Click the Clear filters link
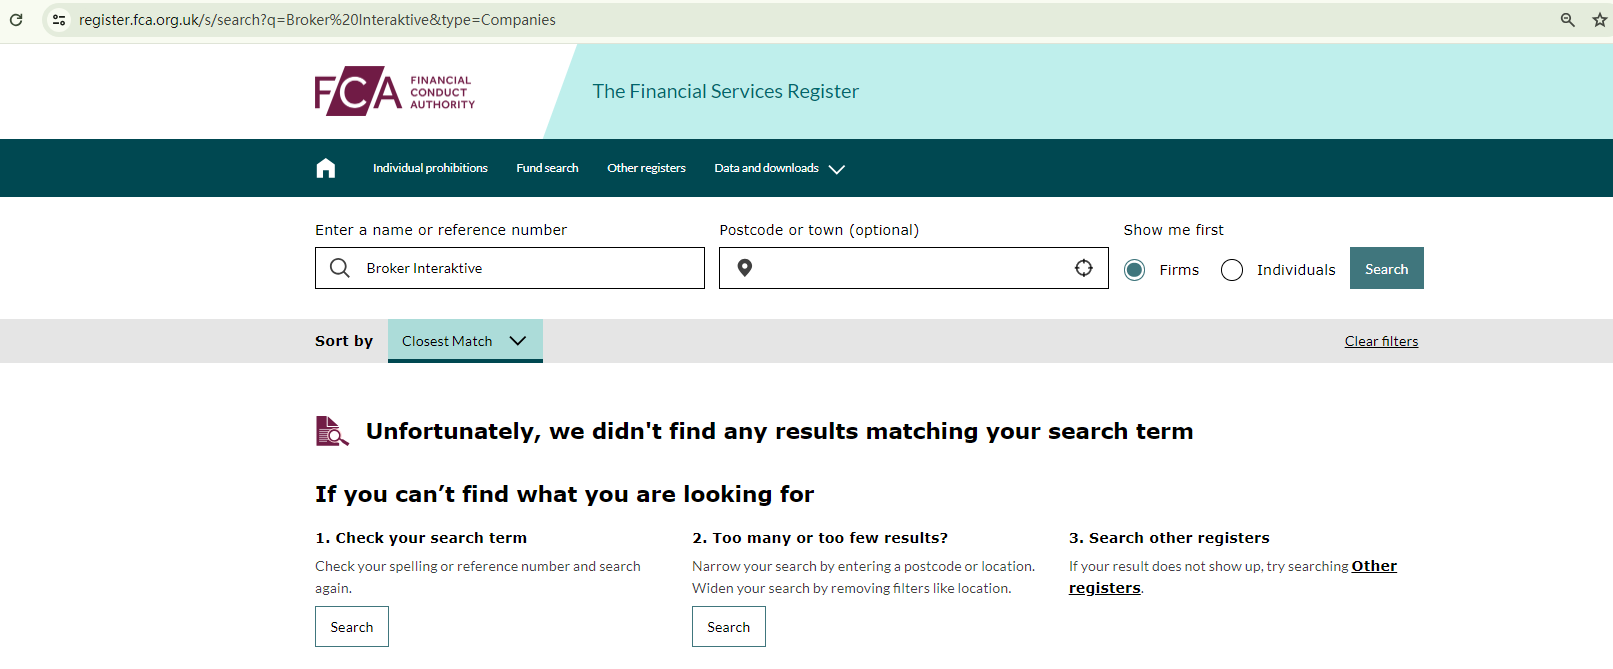 (x=1381, y=341)
